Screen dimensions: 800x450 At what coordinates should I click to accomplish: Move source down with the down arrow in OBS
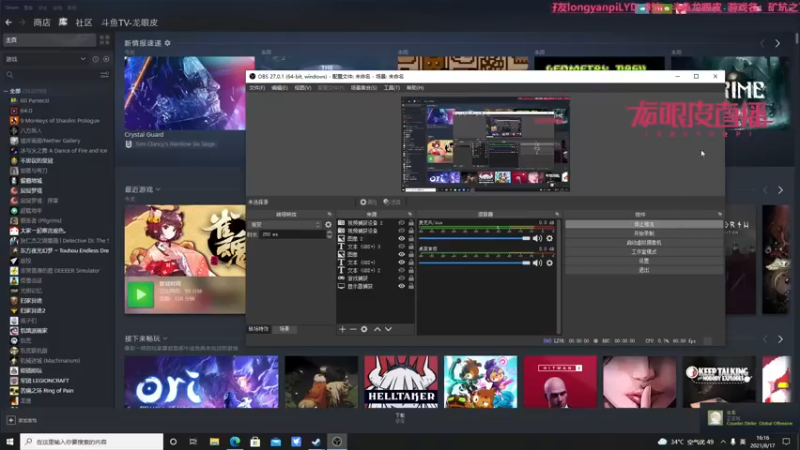pos(388,329)
